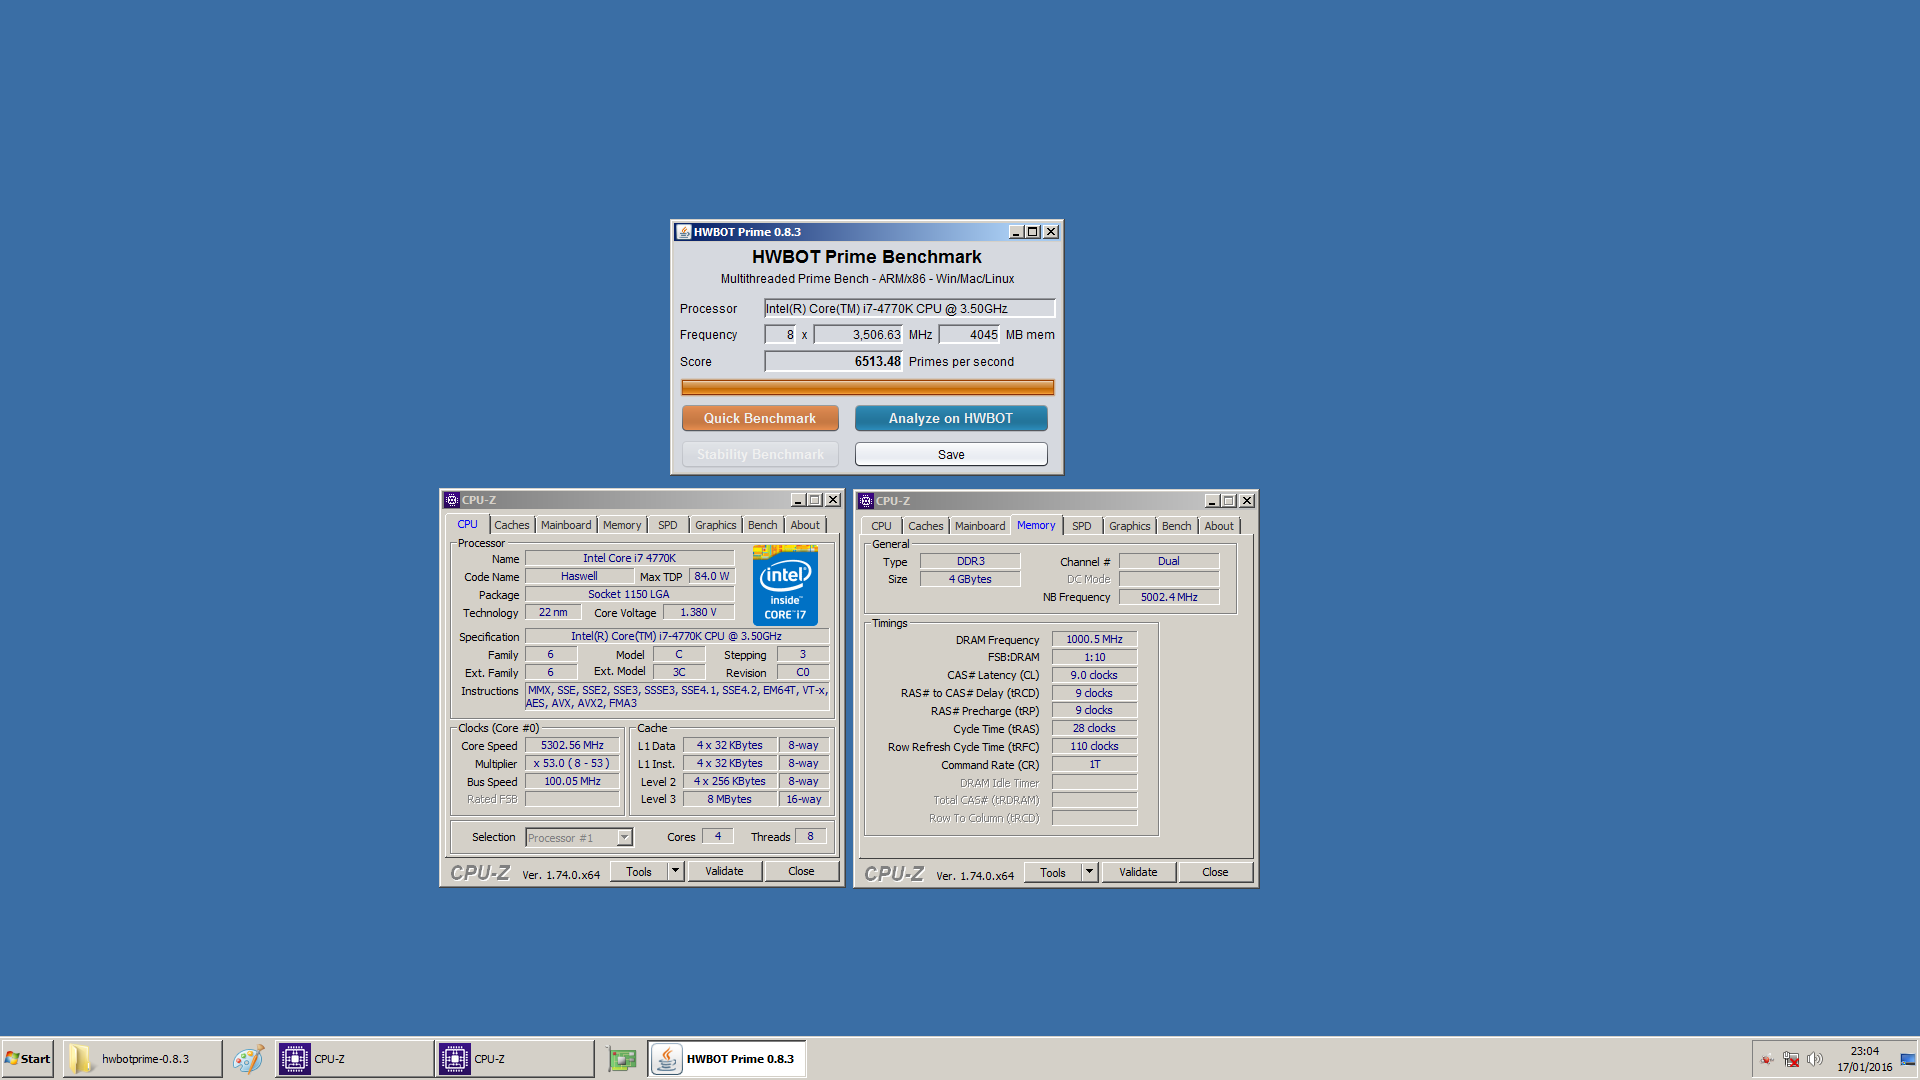Open Graphics tab in right CPU-Z

(1129, 526)
